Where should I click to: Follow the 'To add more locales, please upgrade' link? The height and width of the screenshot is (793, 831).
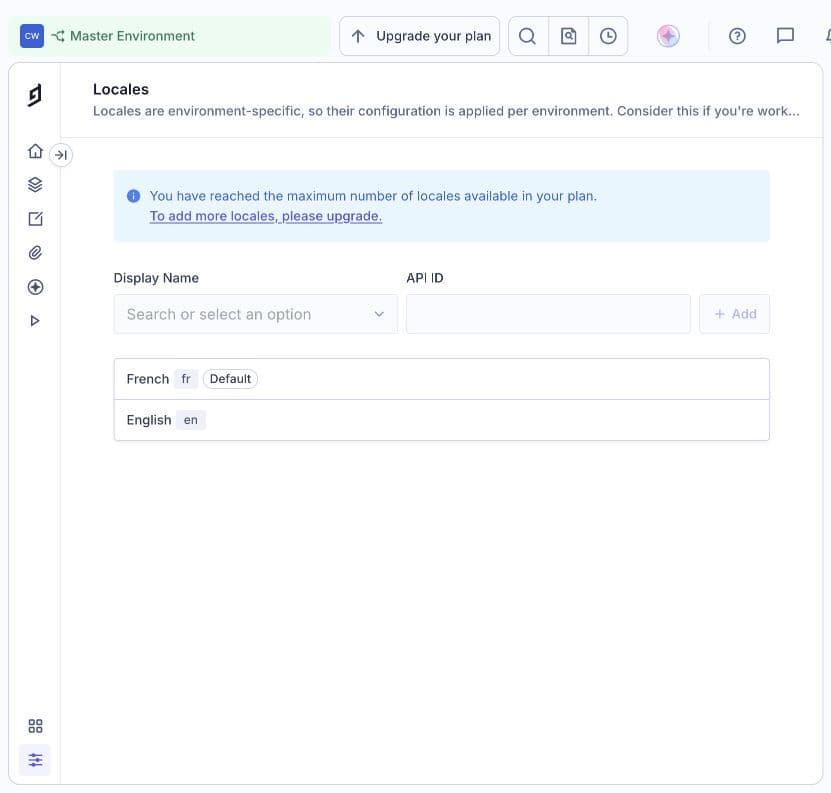pyautogui.click(x=266, y=216)
